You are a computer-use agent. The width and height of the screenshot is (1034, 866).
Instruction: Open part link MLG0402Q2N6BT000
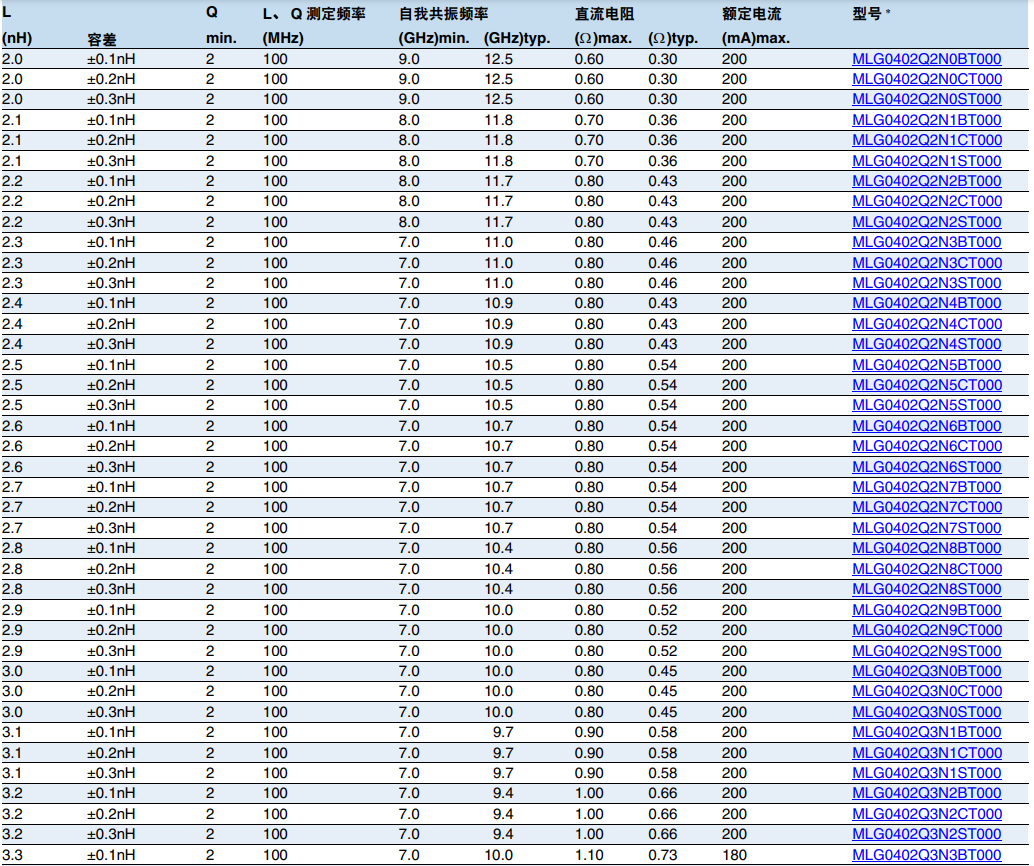(927, 426)
